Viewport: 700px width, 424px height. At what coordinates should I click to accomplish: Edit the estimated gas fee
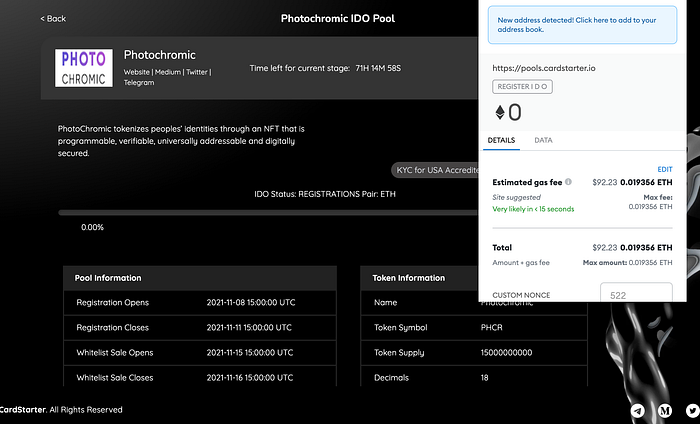pos(665,169)
